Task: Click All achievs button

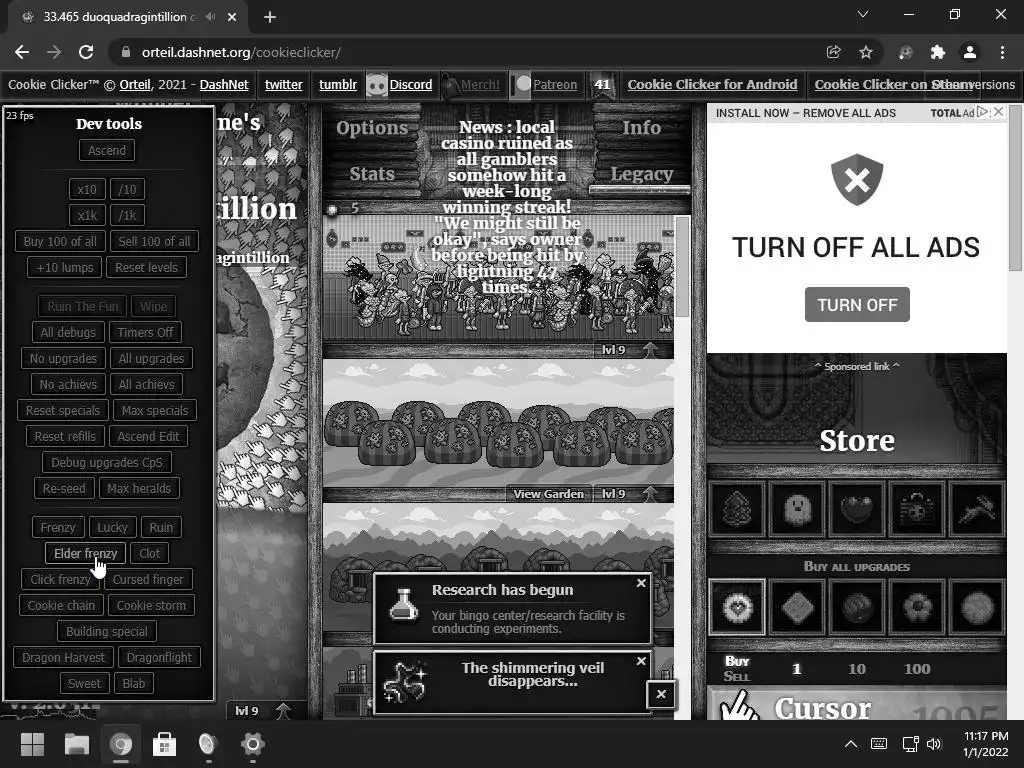Action: tap(146, 385)
